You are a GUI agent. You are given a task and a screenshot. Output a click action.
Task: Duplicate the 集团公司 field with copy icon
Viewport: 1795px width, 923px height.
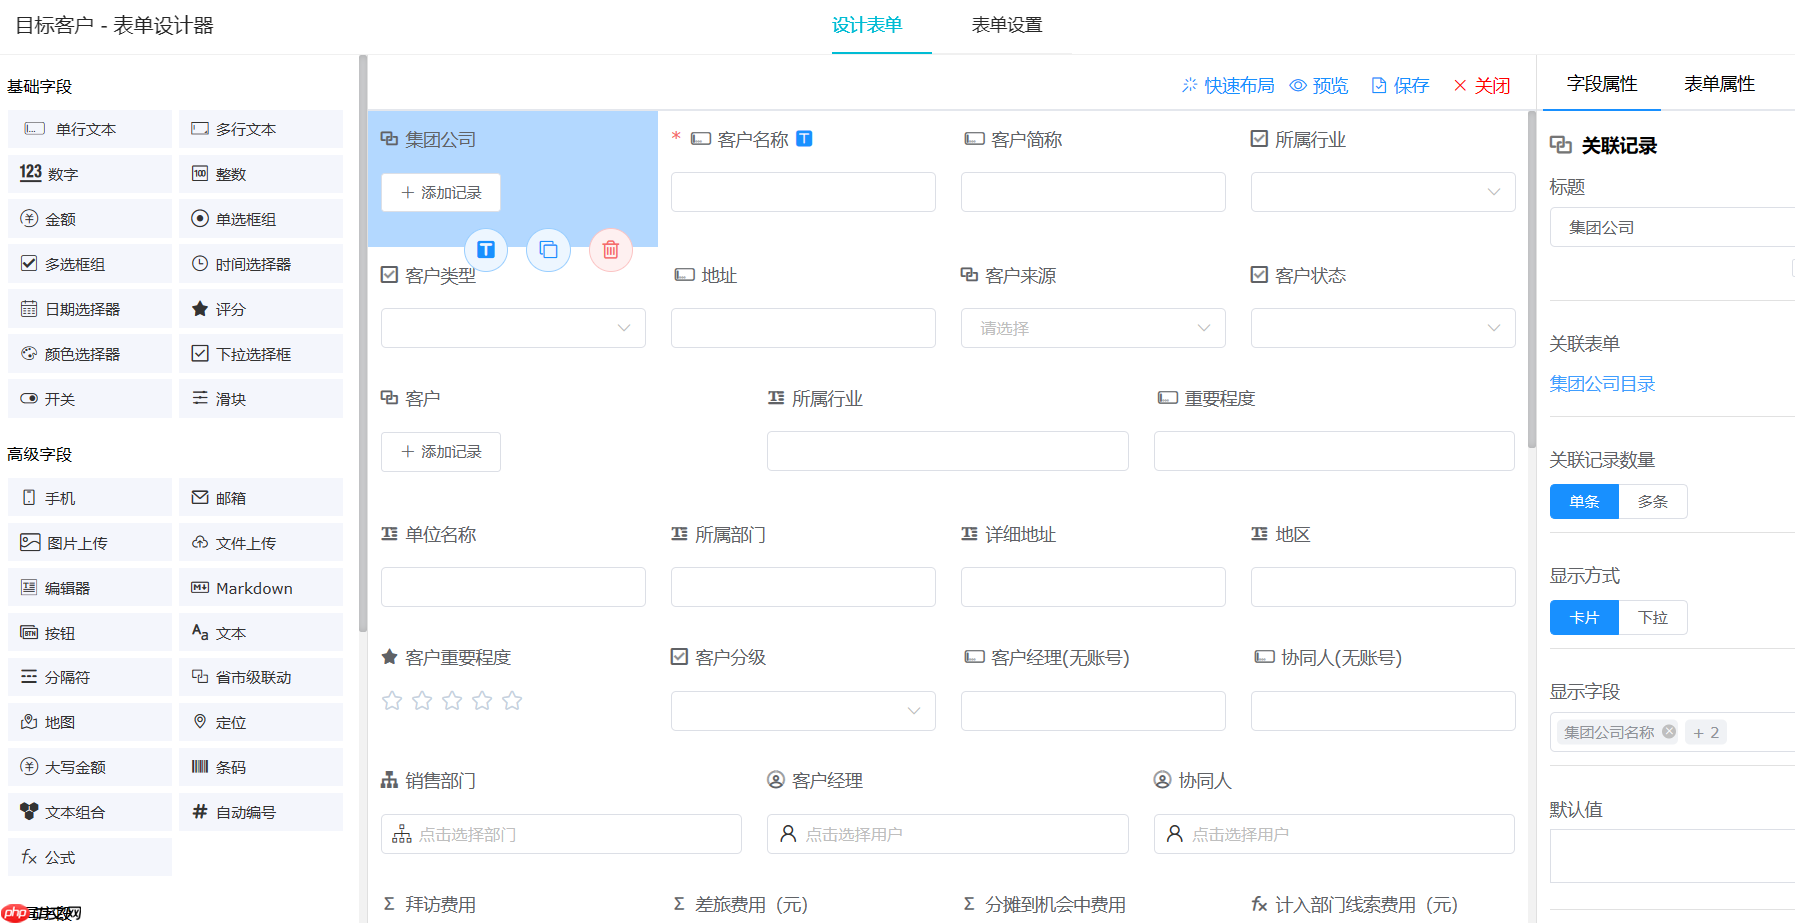548,250
